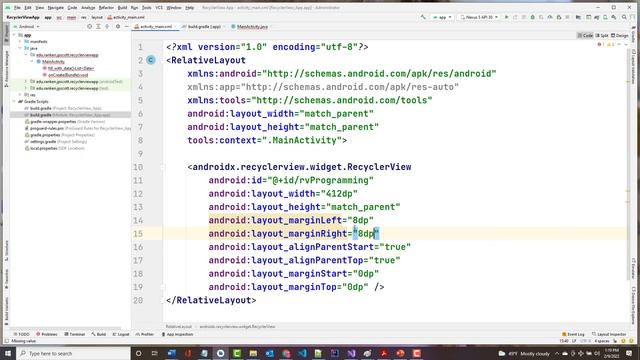Open the Navigate menu
This screenshot has width=640, height=360.
[x=56, y=8]
